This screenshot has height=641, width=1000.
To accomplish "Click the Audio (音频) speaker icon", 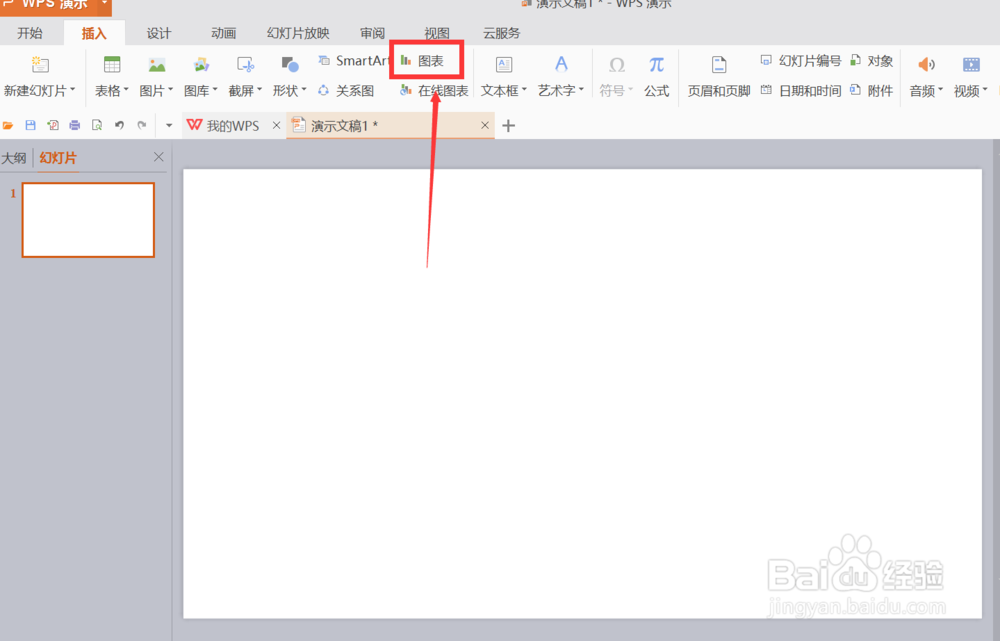I will pos(926,64).
